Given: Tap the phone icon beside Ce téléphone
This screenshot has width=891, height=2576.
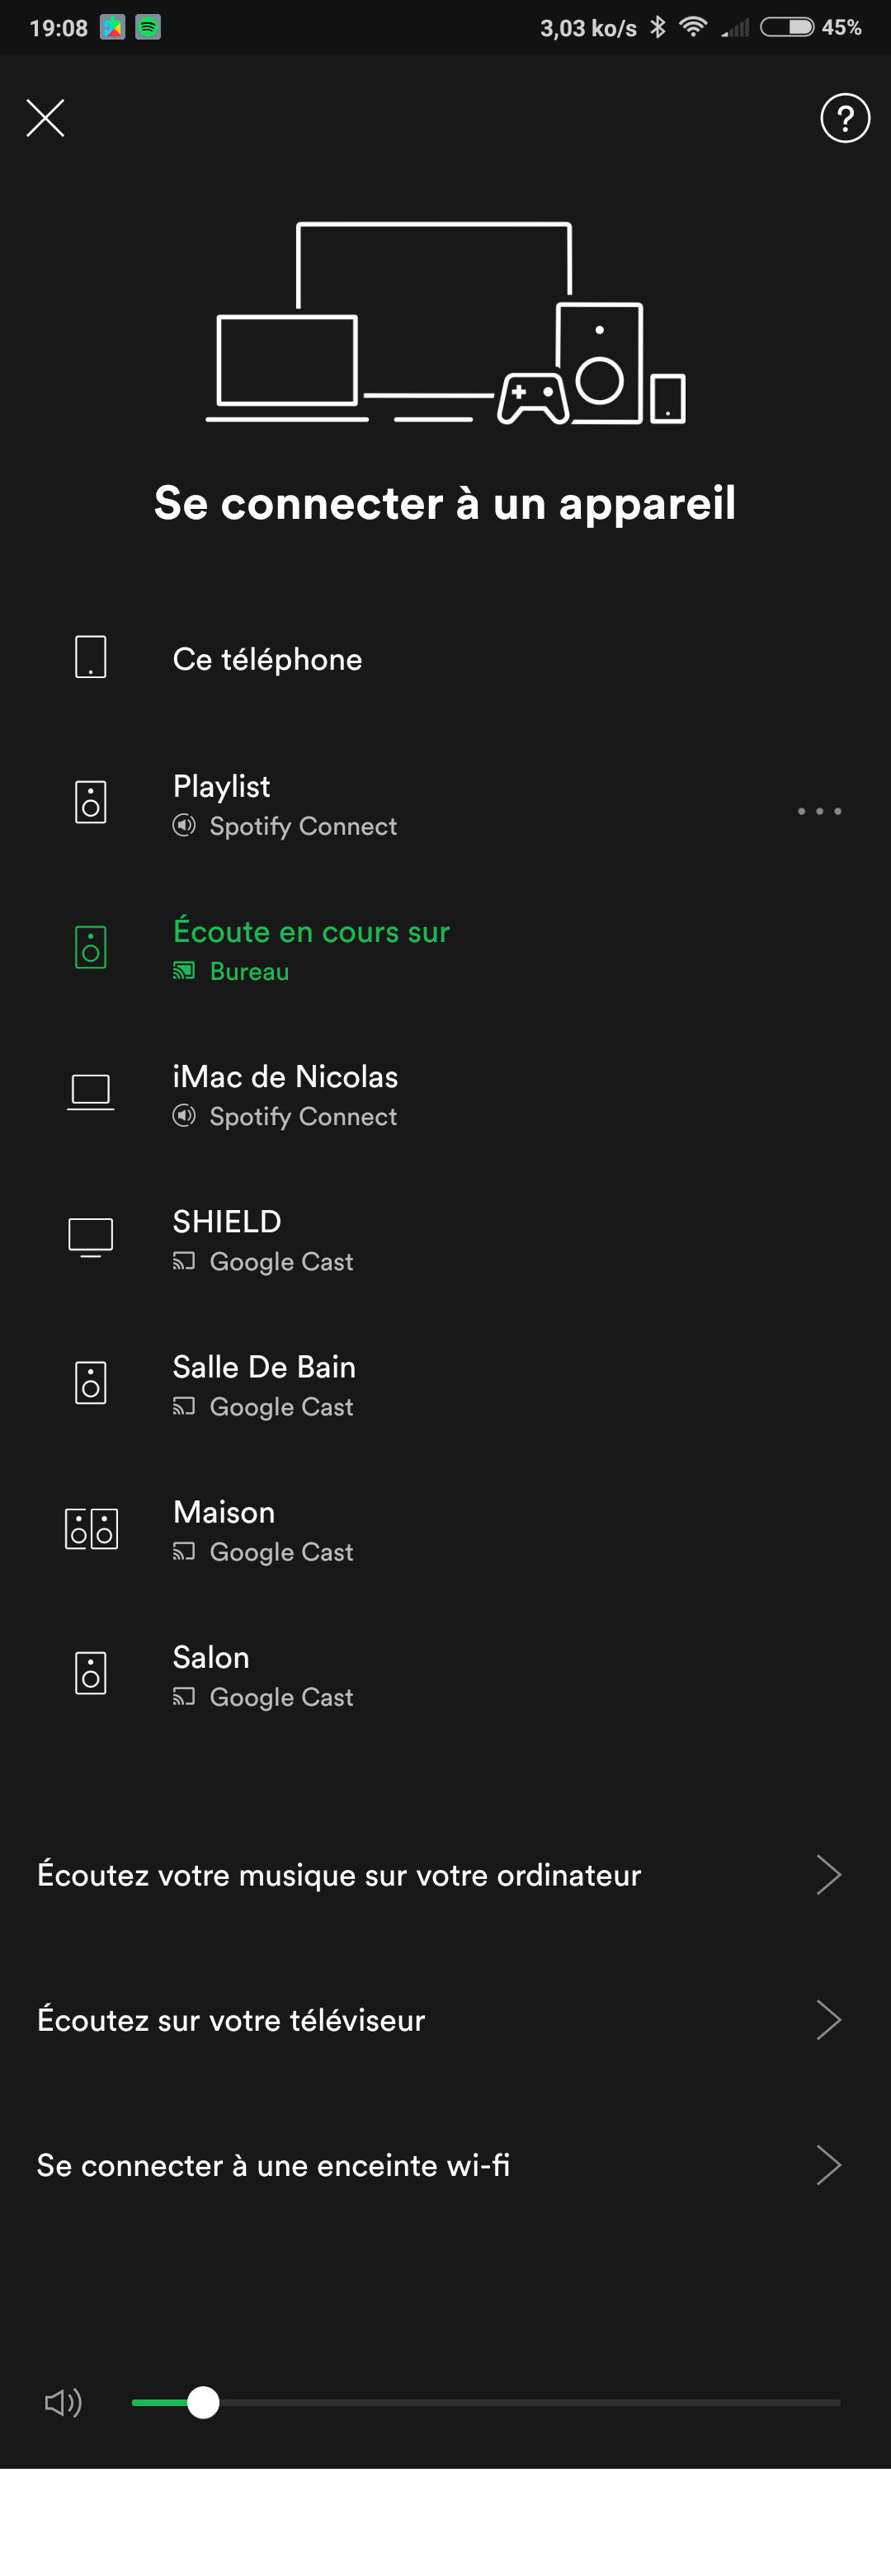Looking at the screenshot, I should coord(91,658).
